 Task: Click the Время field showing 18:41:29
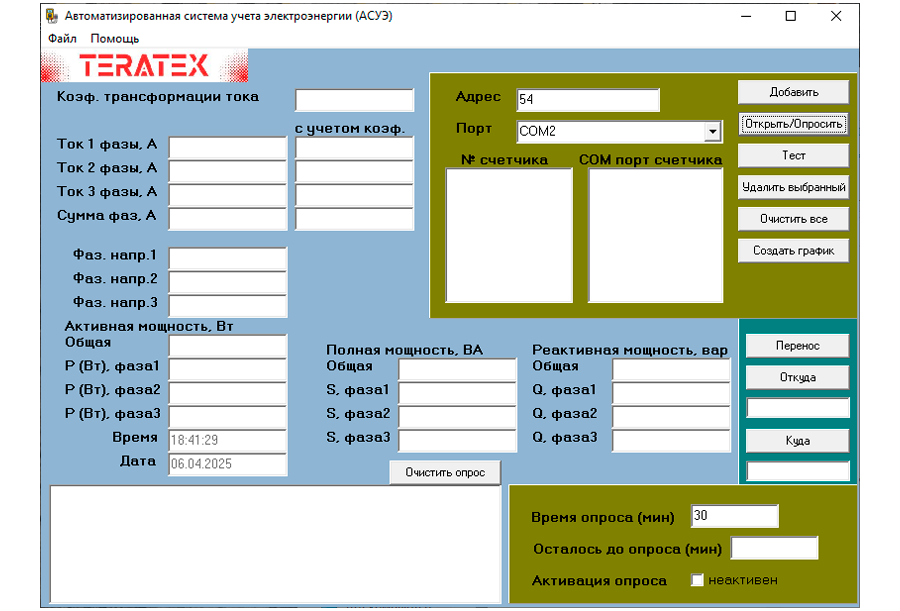point(228,440)
